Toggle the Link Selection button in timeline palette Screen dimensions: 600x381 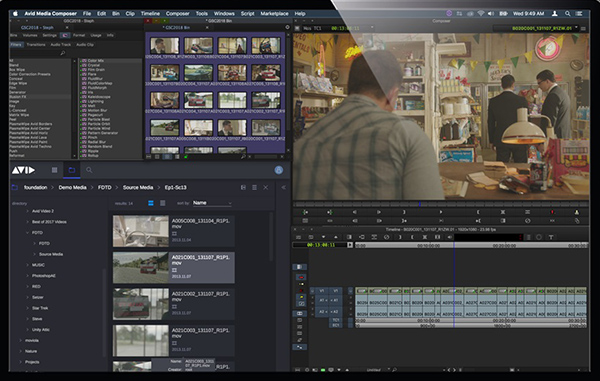[x=300, y=313]
